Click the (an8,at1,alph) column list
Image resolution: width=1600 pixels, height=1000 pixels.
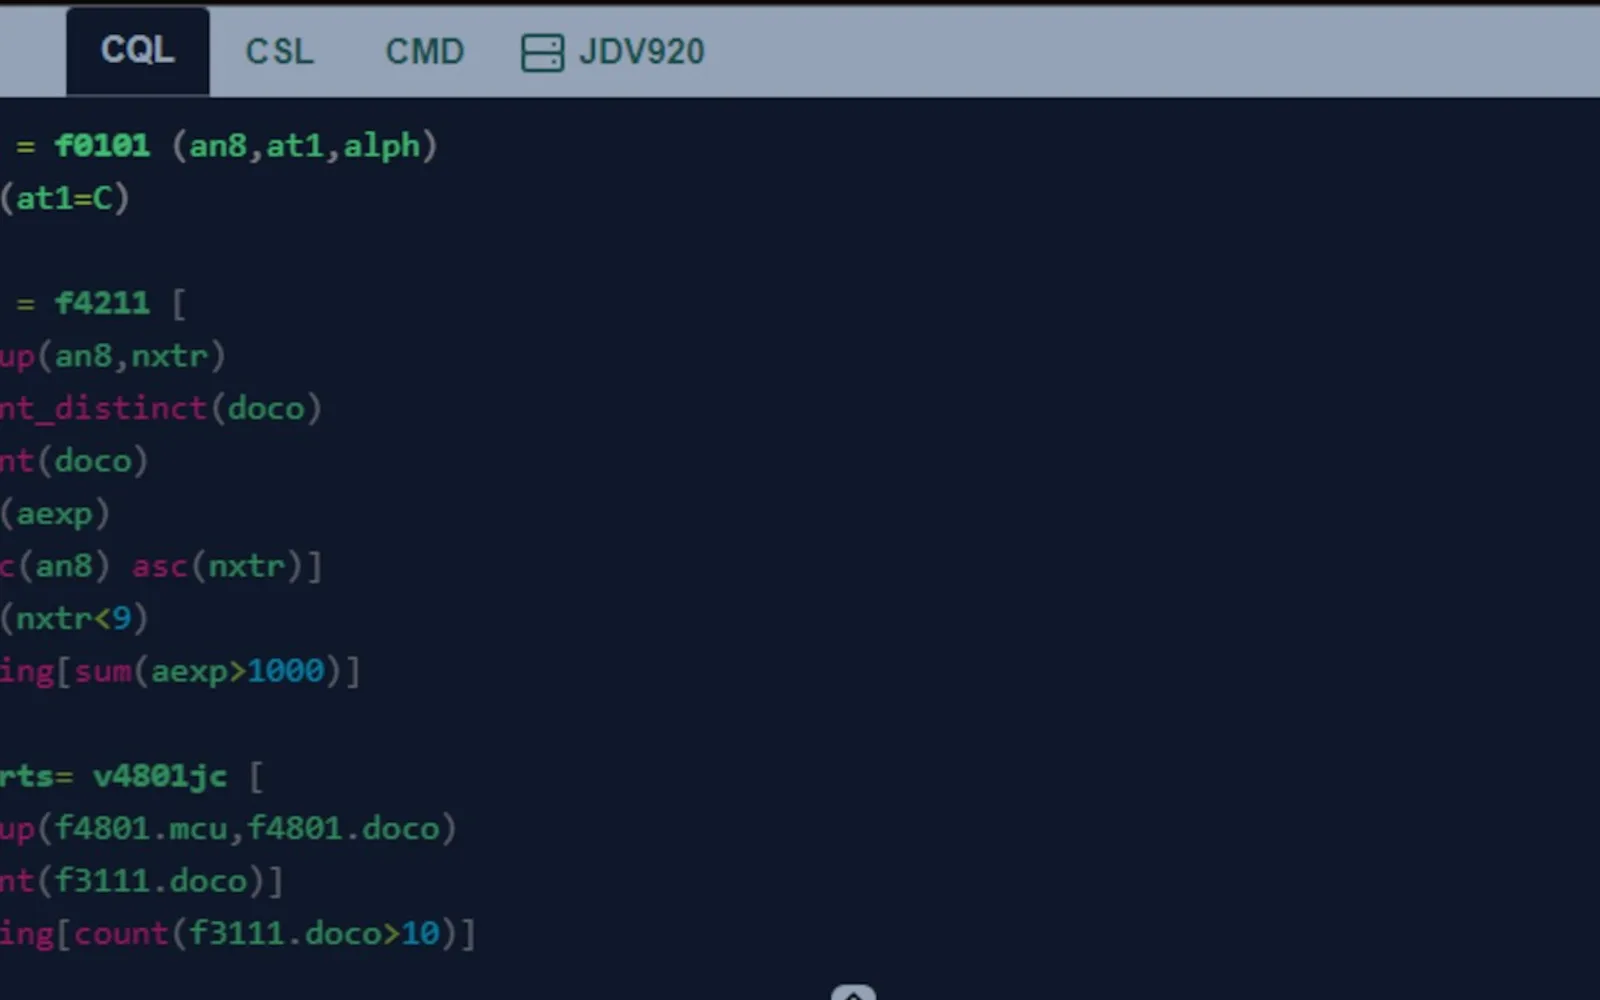click(x=305, y=146)
